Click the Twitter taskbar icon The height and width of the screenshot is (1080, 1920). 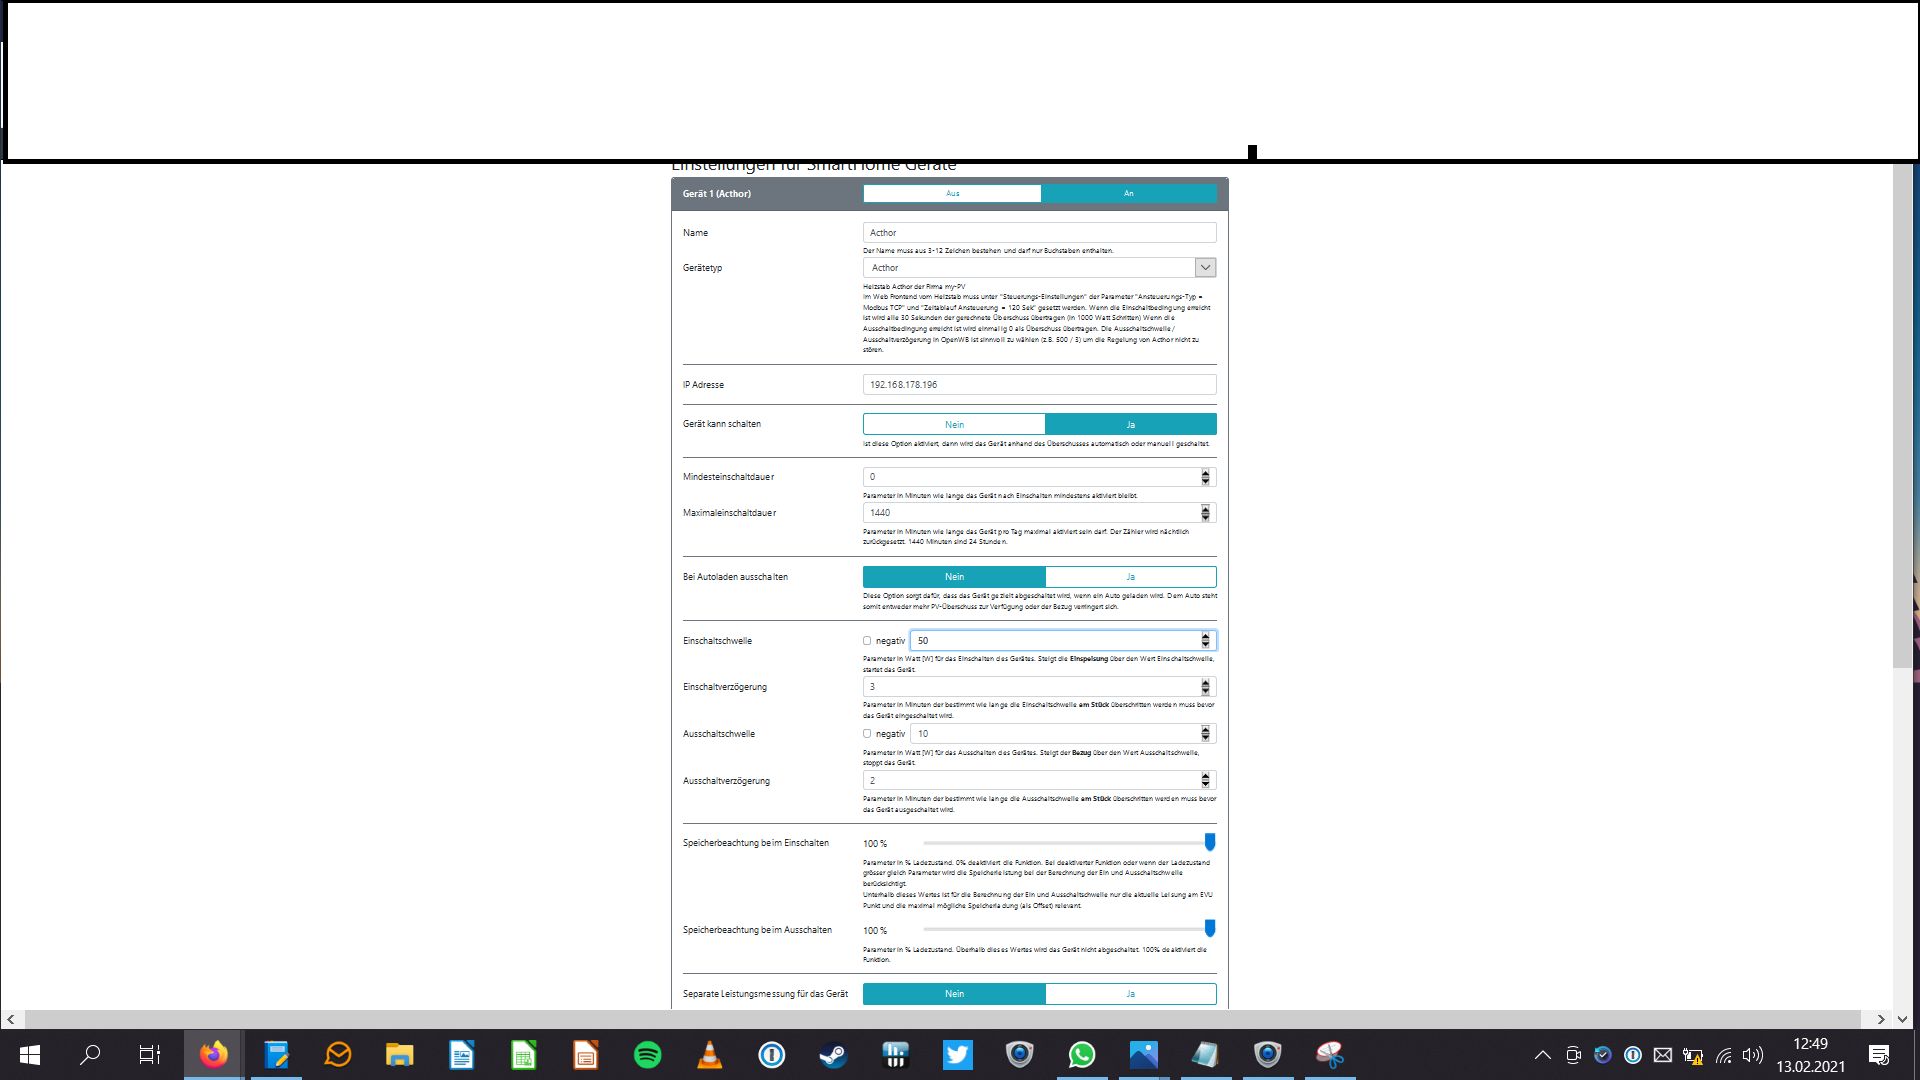[x=957, y=1055]
